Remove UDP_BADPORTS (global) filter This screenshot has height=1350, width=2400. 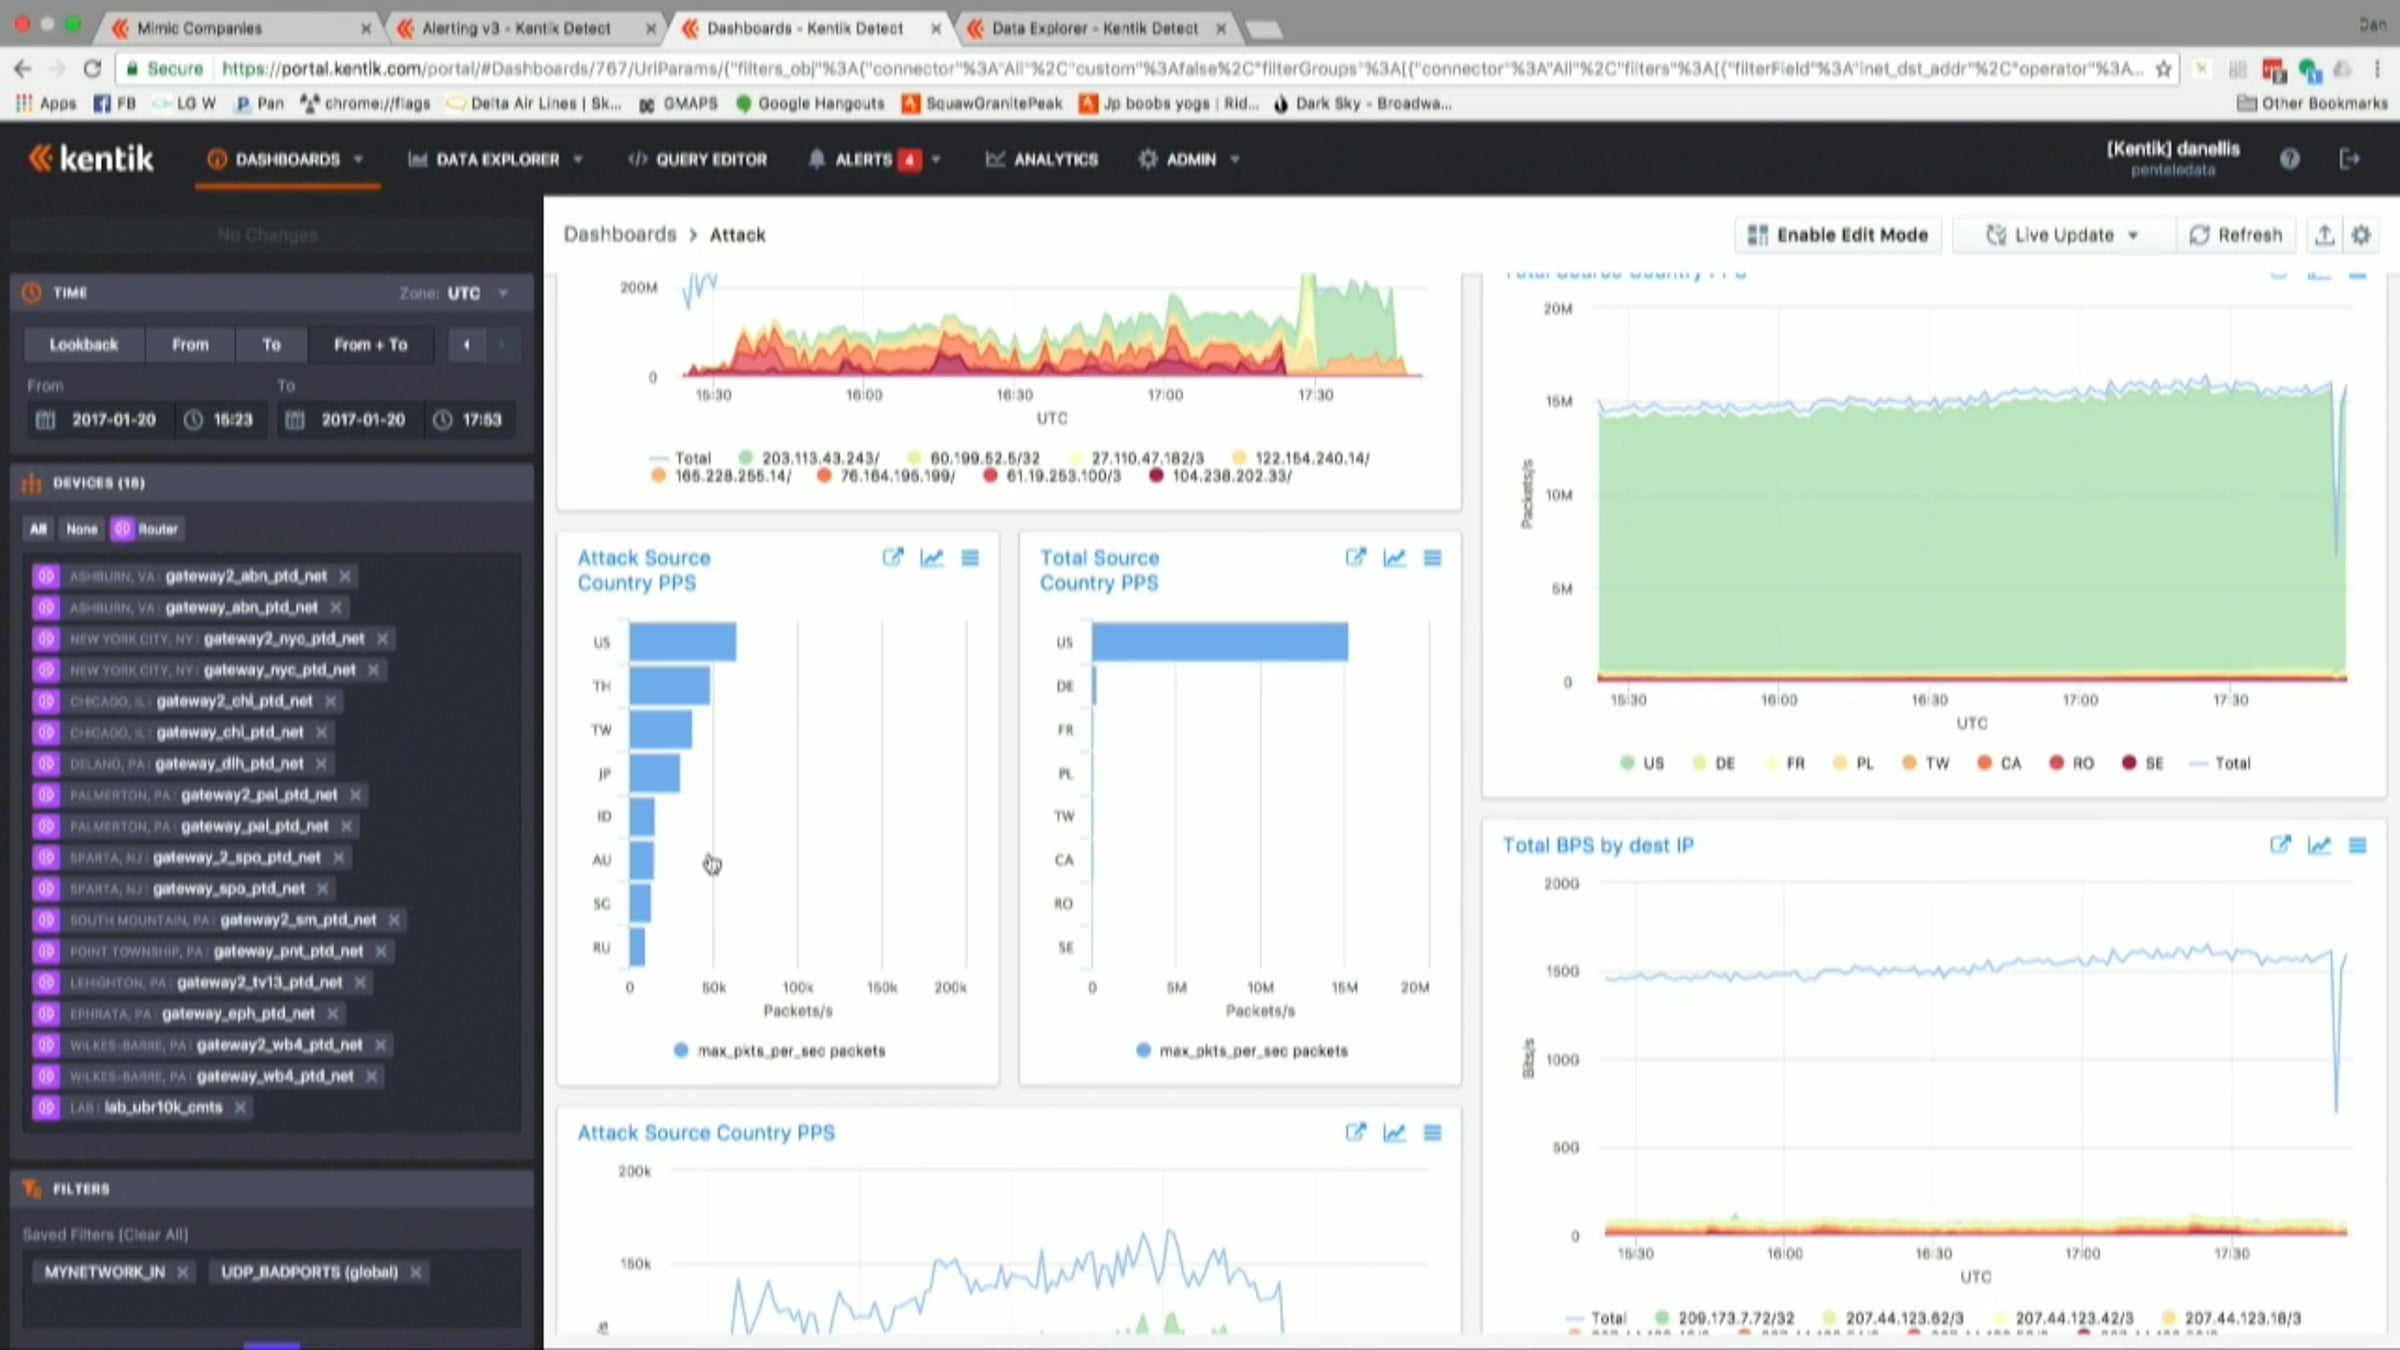coord(416,1272)
